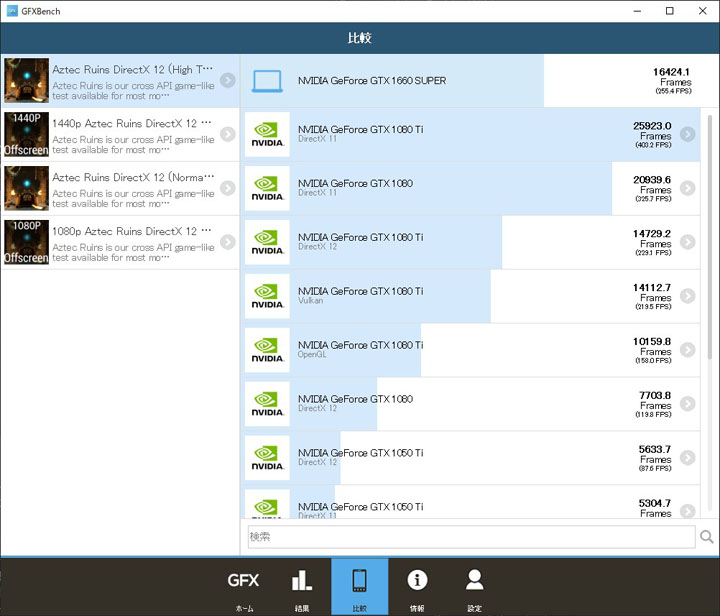Select GTX 1080 Ti OpenGL entry name

point(360,345)
